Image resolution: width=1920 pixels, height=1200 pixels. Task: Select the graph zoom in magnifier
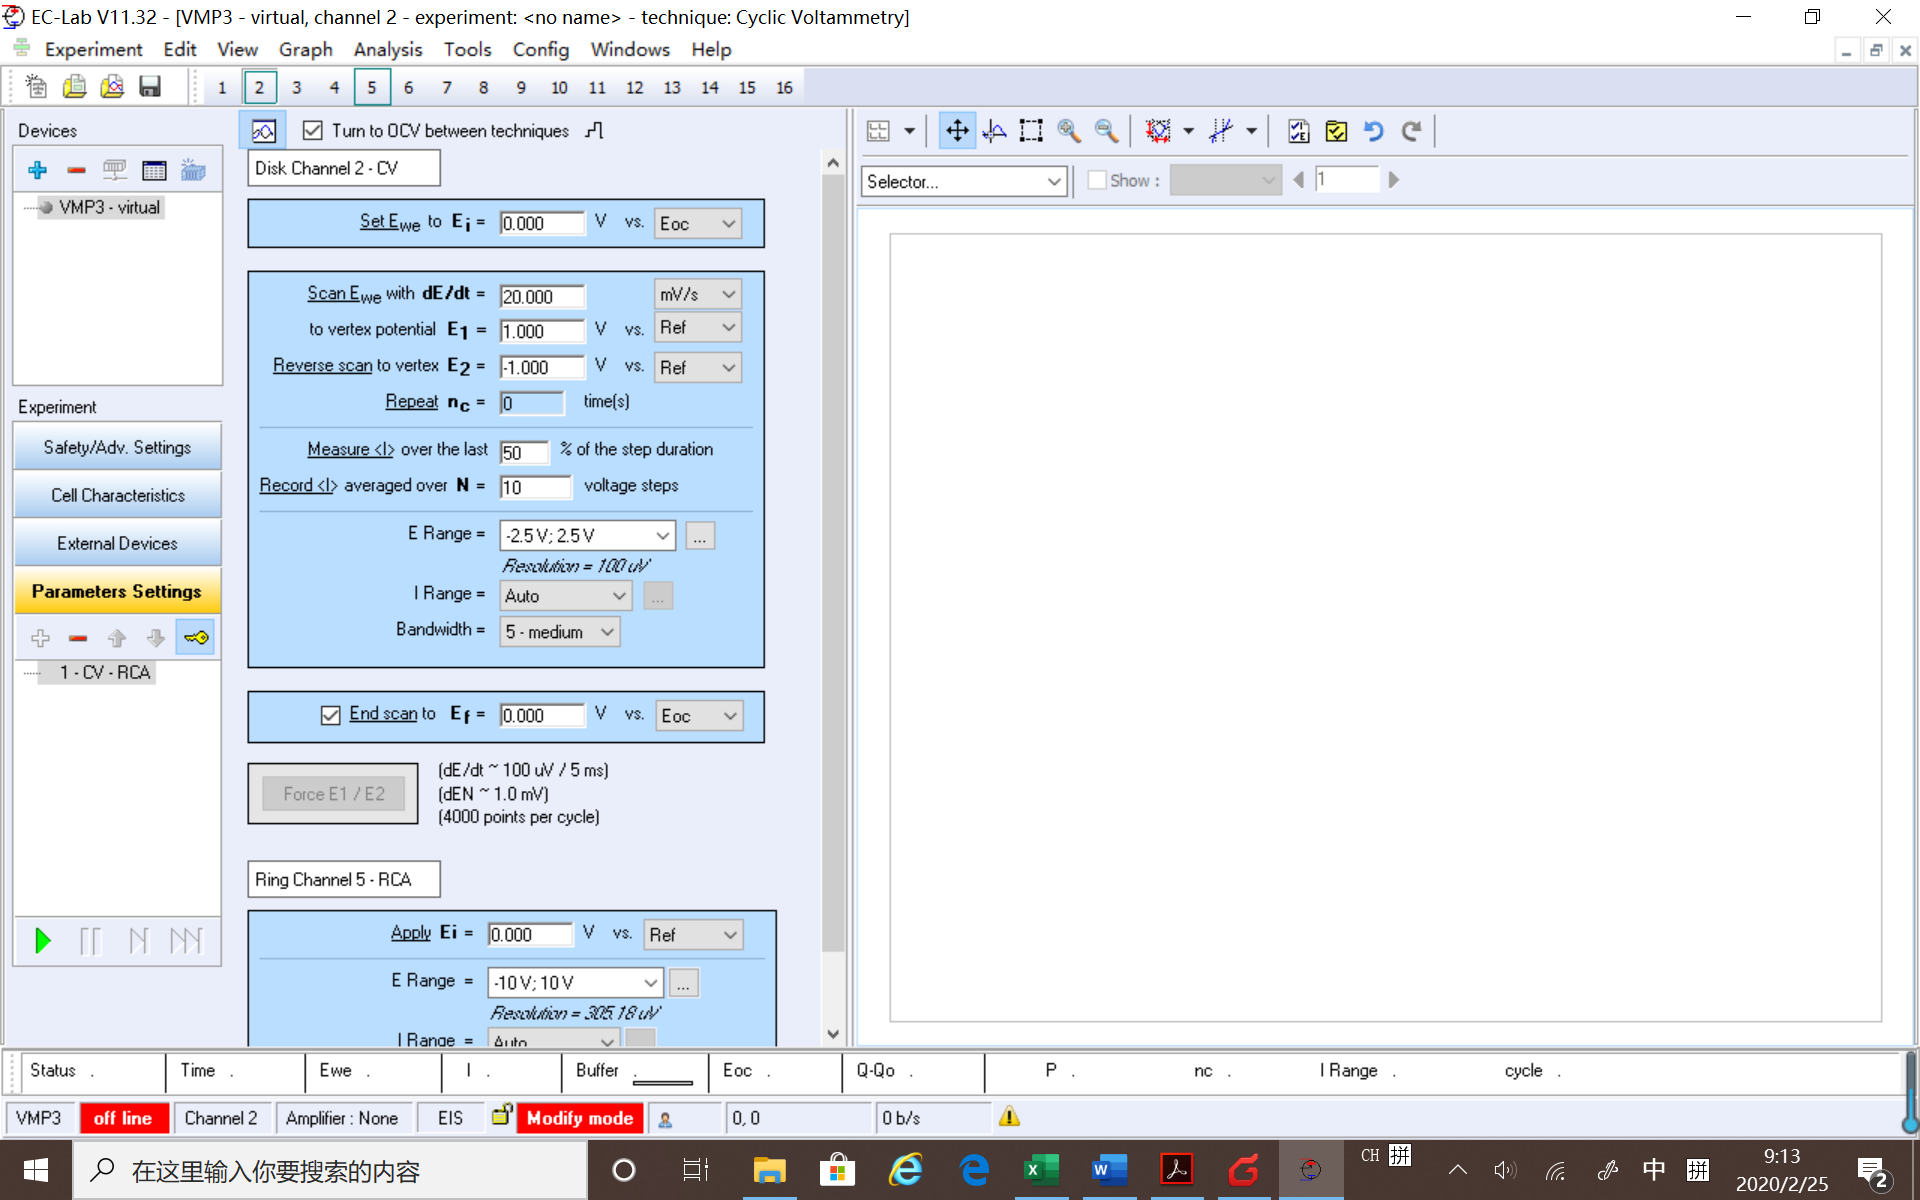click(x=1068, y=131)
